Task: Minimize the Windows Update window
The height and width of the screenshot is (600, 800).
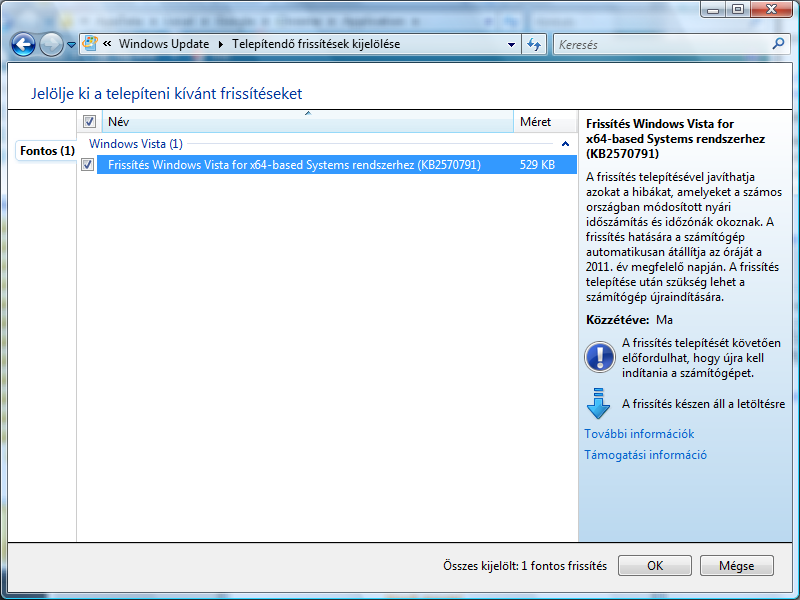Action: 713,9
